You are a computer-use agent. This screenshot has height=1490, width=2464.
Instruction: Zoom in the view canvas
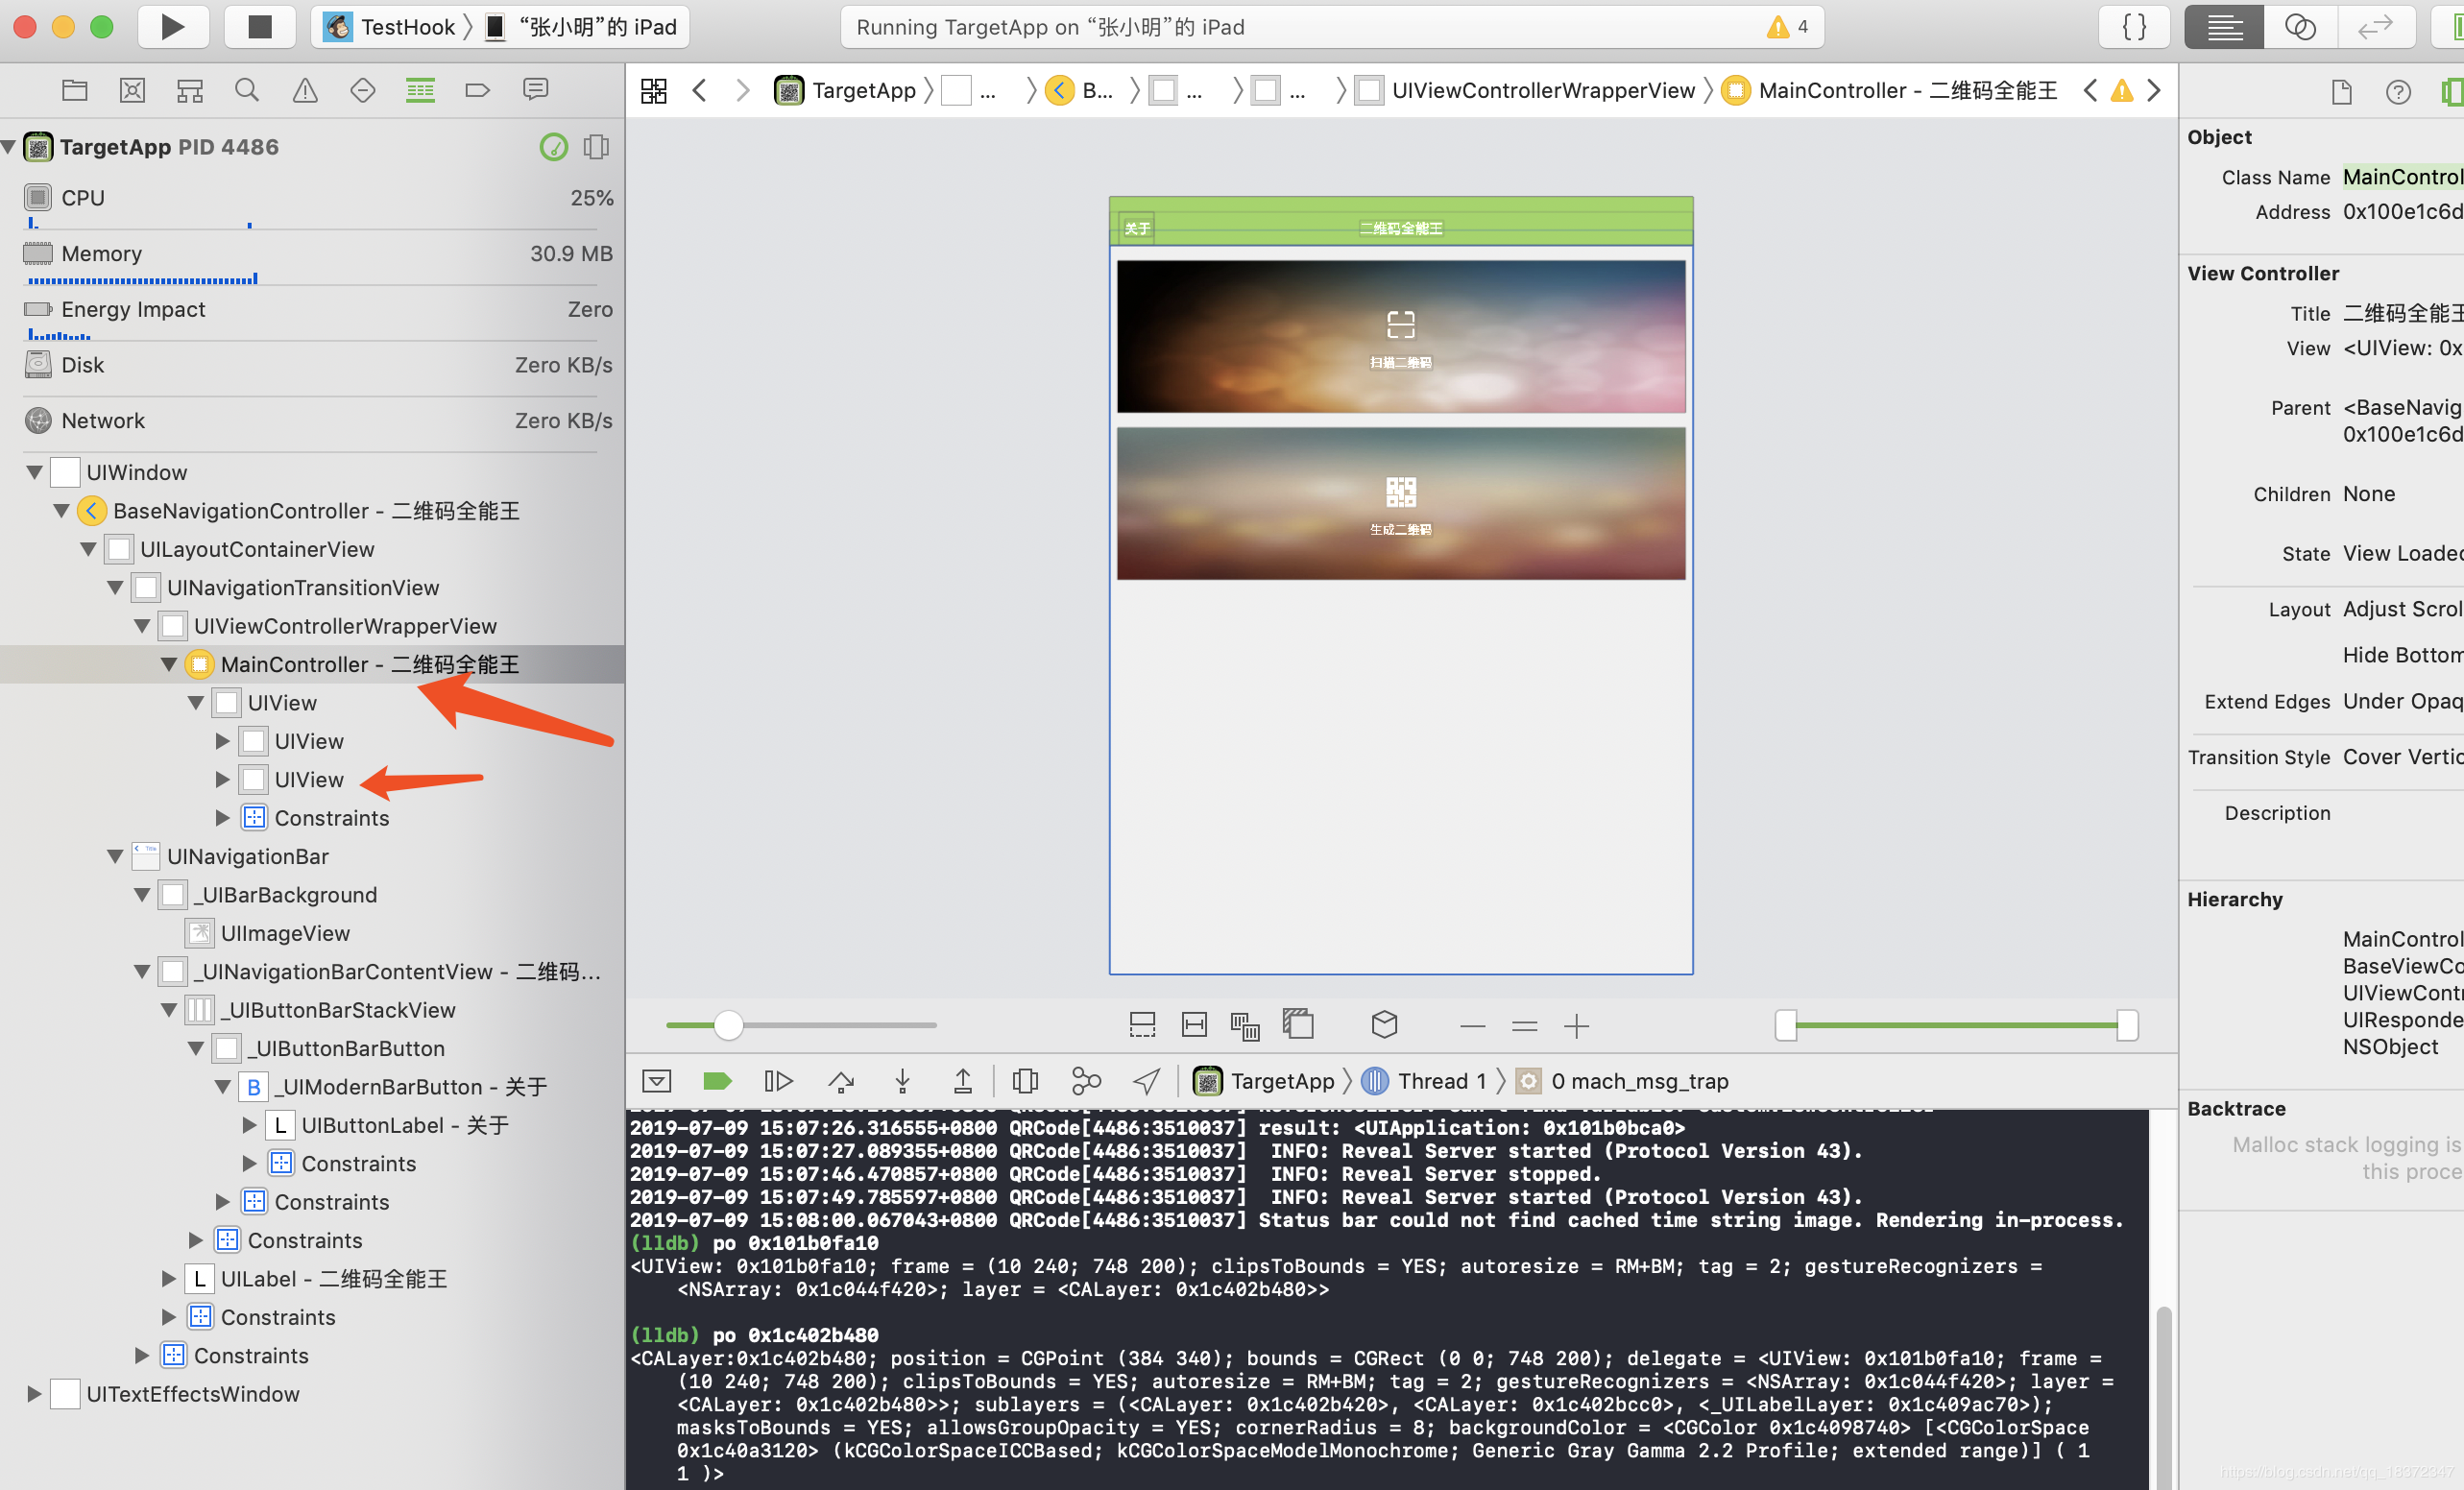1577,1026
